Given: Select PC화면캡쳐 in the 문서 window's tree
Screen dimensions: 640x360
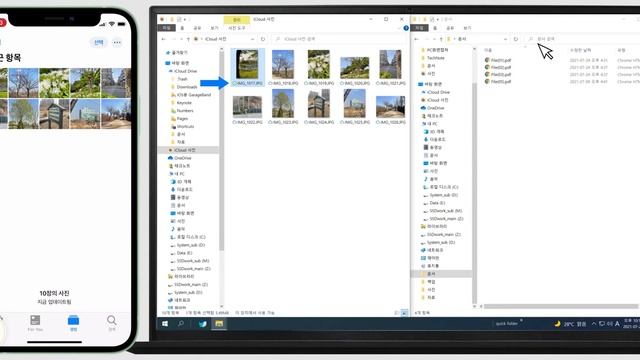Looking at the screenshot, I should click(434, 50).
